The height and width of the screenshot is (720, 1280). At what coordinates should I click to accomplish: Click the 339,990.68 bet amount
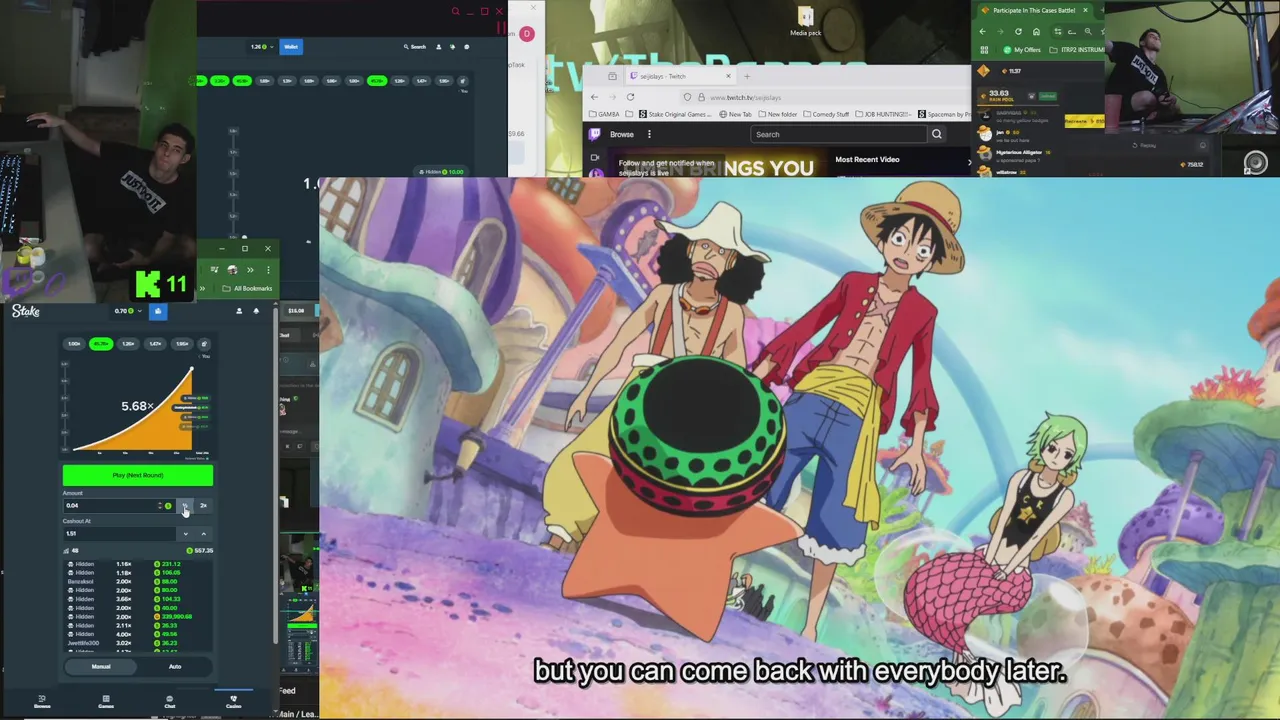177,617
